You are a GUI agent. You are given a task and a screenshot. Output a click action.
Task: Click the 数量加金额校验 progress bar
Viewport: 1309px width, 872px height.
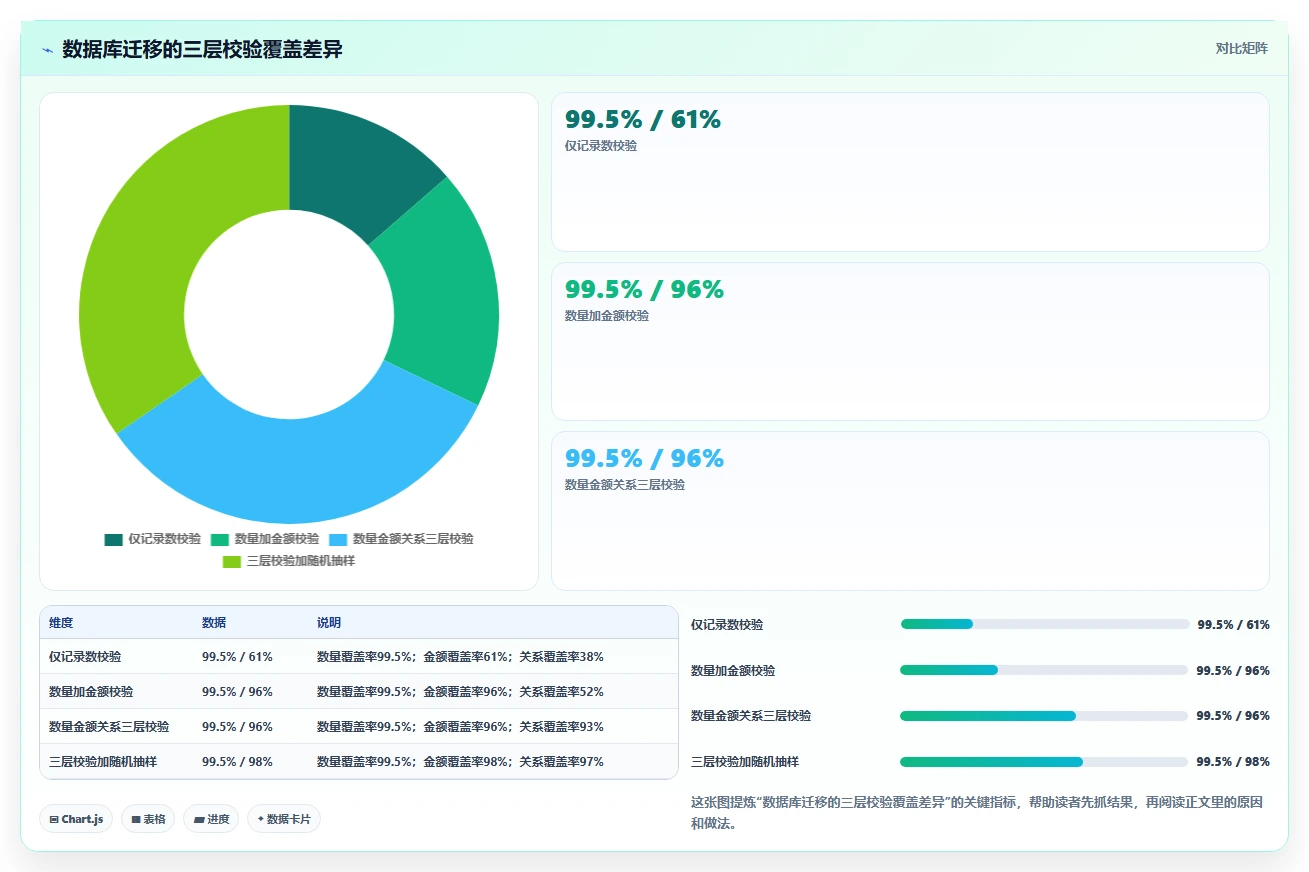click(x=1044, y=670)
